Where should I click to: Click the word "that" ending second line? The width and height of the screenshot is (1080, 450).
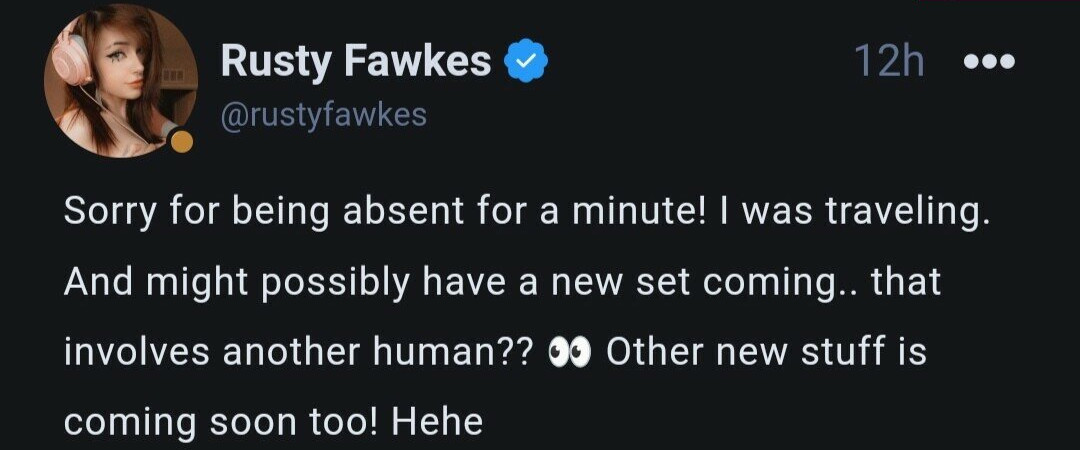click(907, 283)
